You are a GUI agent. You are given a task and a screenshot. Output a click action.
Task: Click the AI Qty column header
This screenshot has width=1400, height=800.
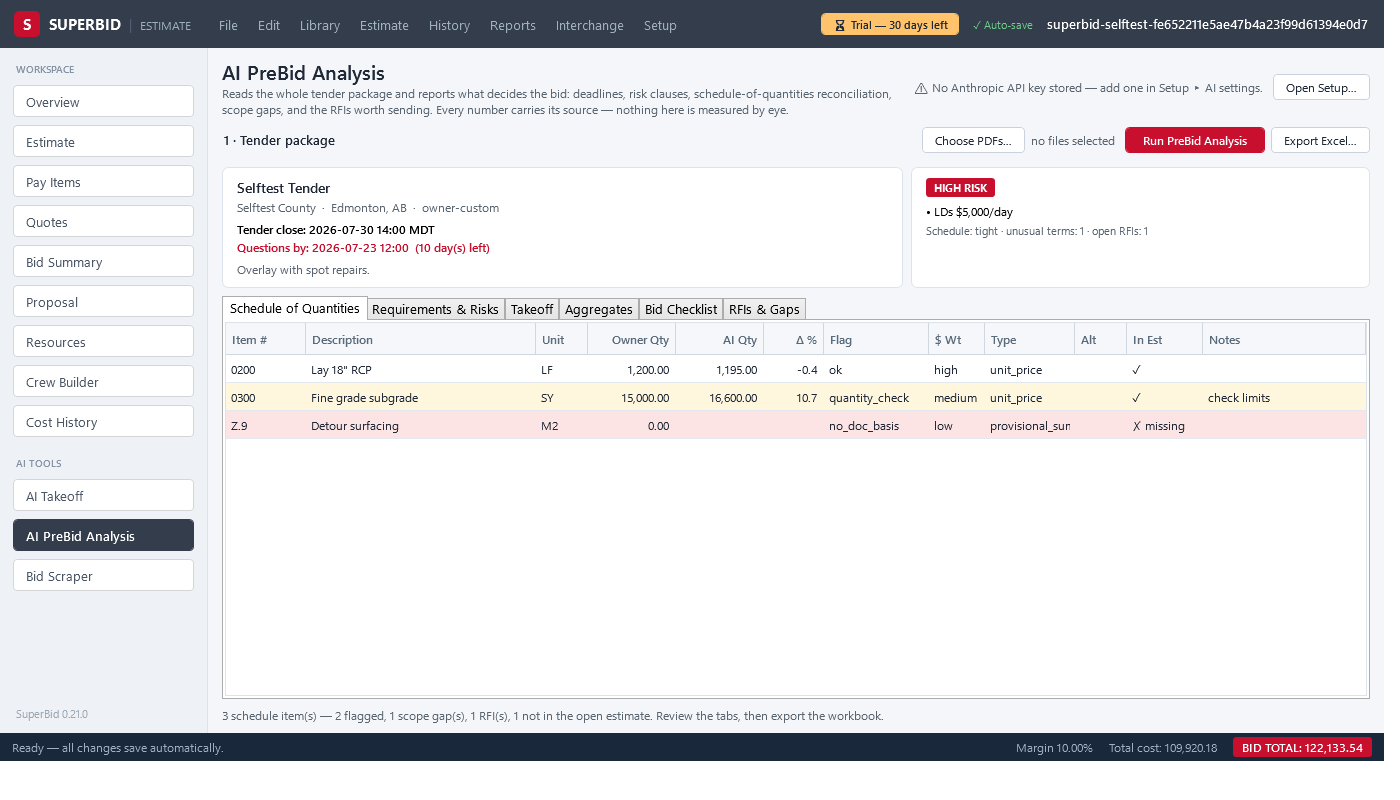pos(720,340)
